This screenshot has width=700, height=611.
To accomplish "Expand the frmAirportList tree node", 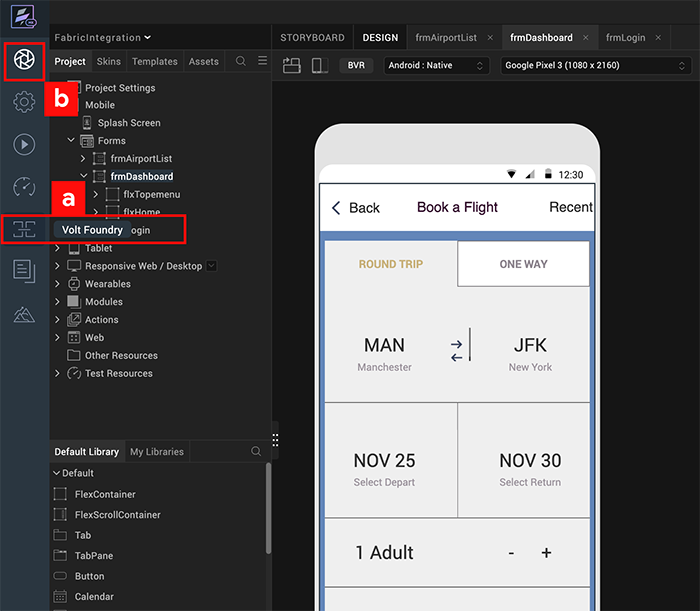I will [84, 159].
